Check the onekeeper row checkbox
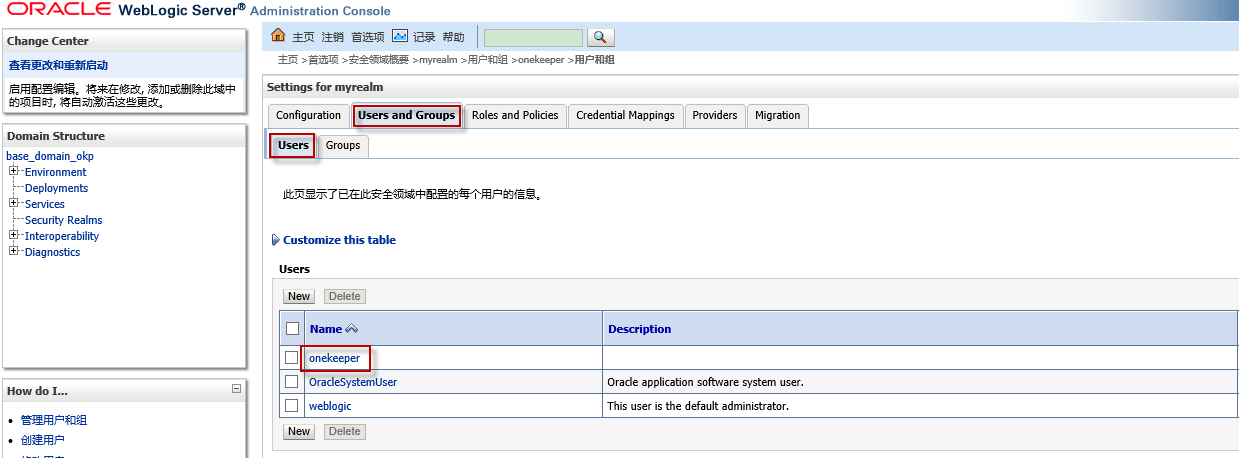 coord(292,357)
